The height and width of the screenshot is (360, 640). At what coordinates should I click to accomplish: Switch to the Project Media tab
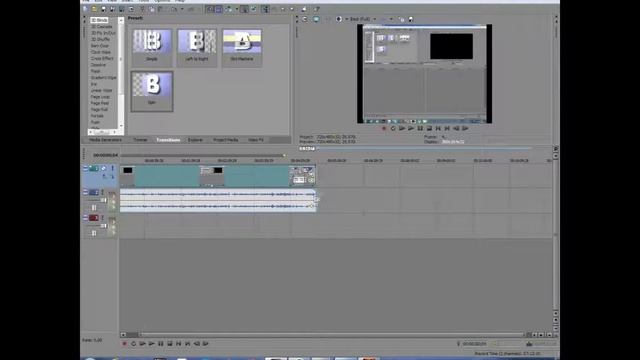pos(225,140)
